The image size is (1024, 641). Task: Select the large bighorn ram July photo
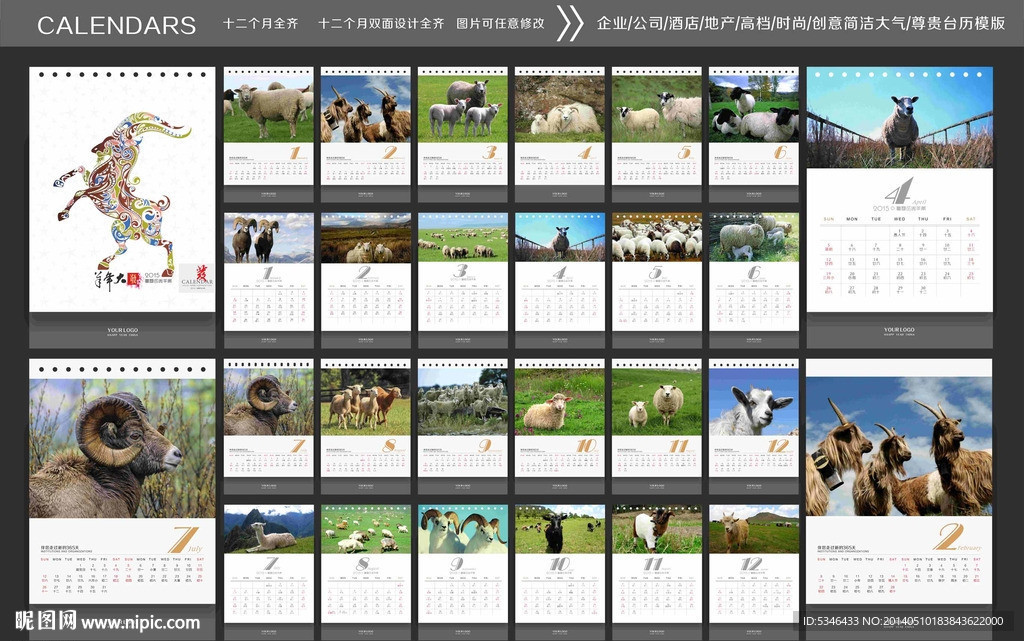[122, 438]
